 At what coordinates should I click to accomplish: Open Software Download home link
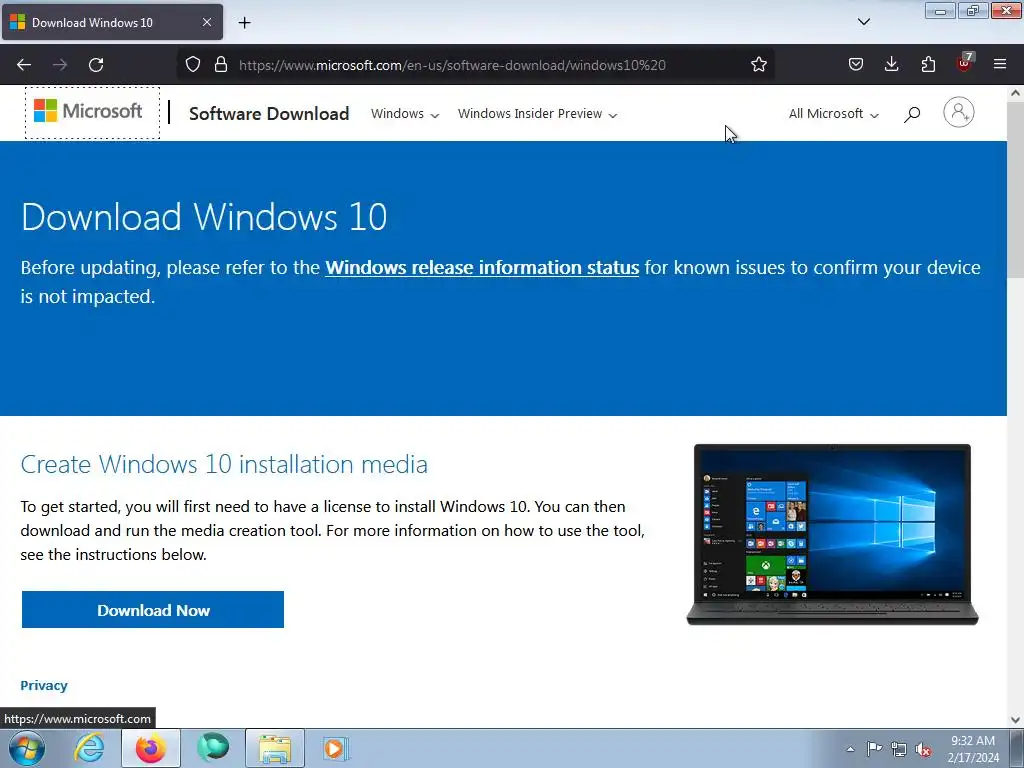[269, 114]
